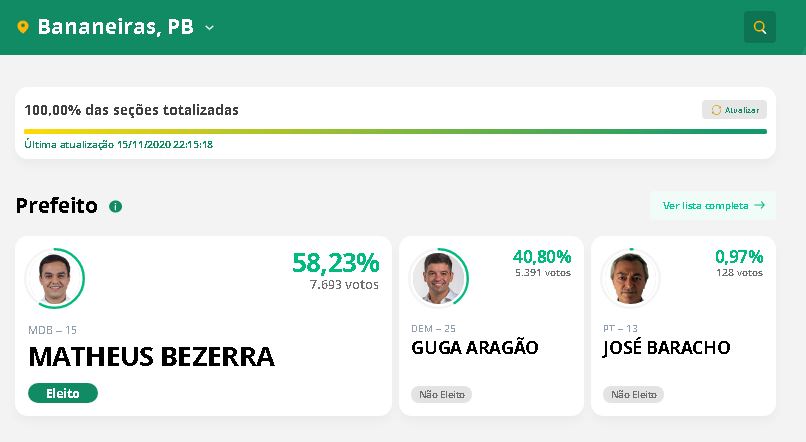Click the info icon beside Prefeito
Image resolution: width=806 pixels, height=442 pixels.
(x=115, y=206)
